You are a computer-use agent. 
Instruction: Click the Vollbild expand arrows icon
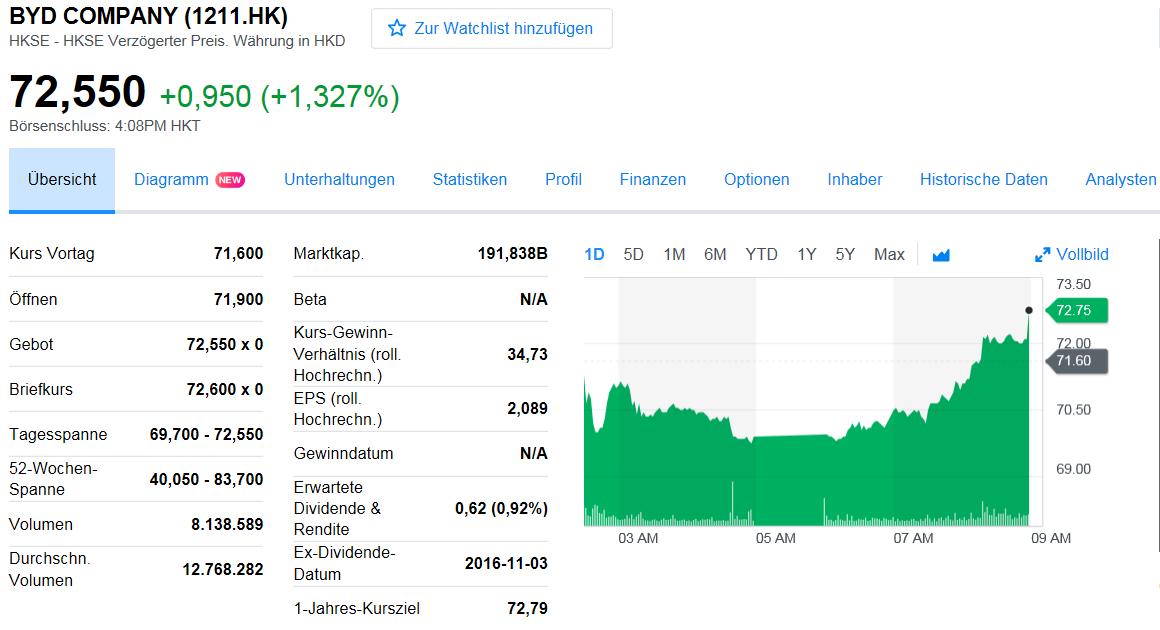click(x=1042, y=255)
